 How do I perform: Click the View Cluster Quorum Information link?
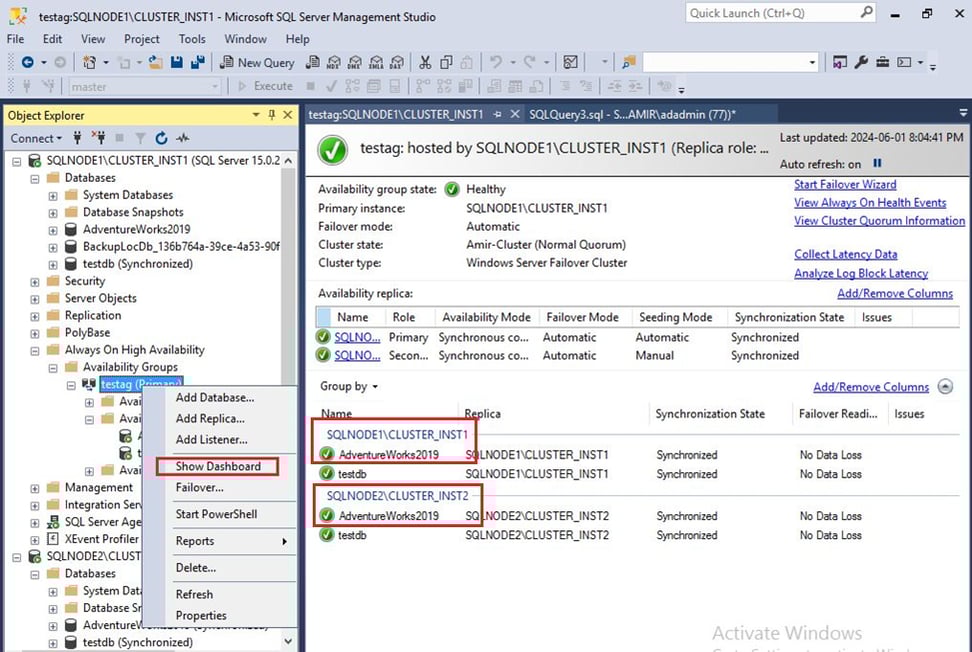tap(879, 221)
